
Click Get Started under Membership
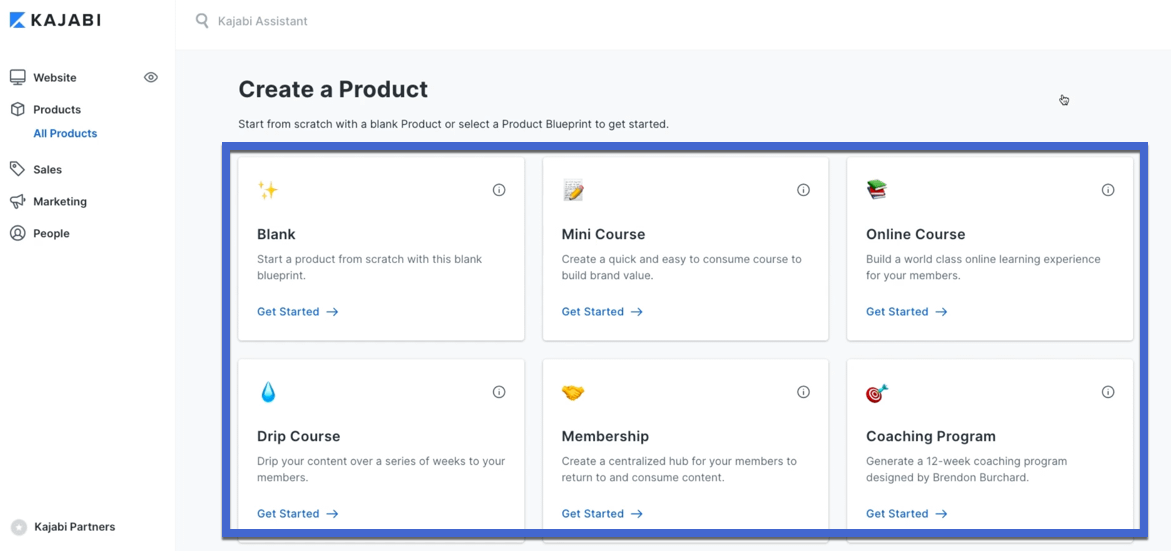point(603,514)
